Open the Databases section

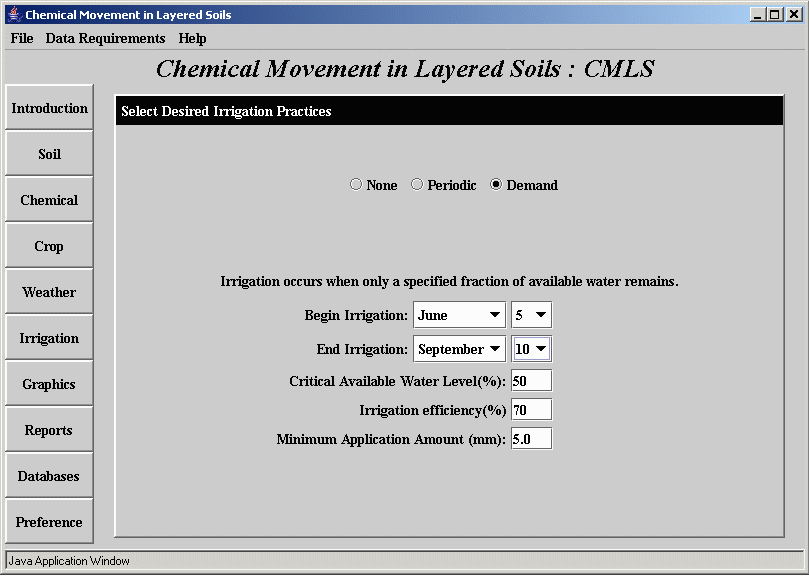coord(50,475)
